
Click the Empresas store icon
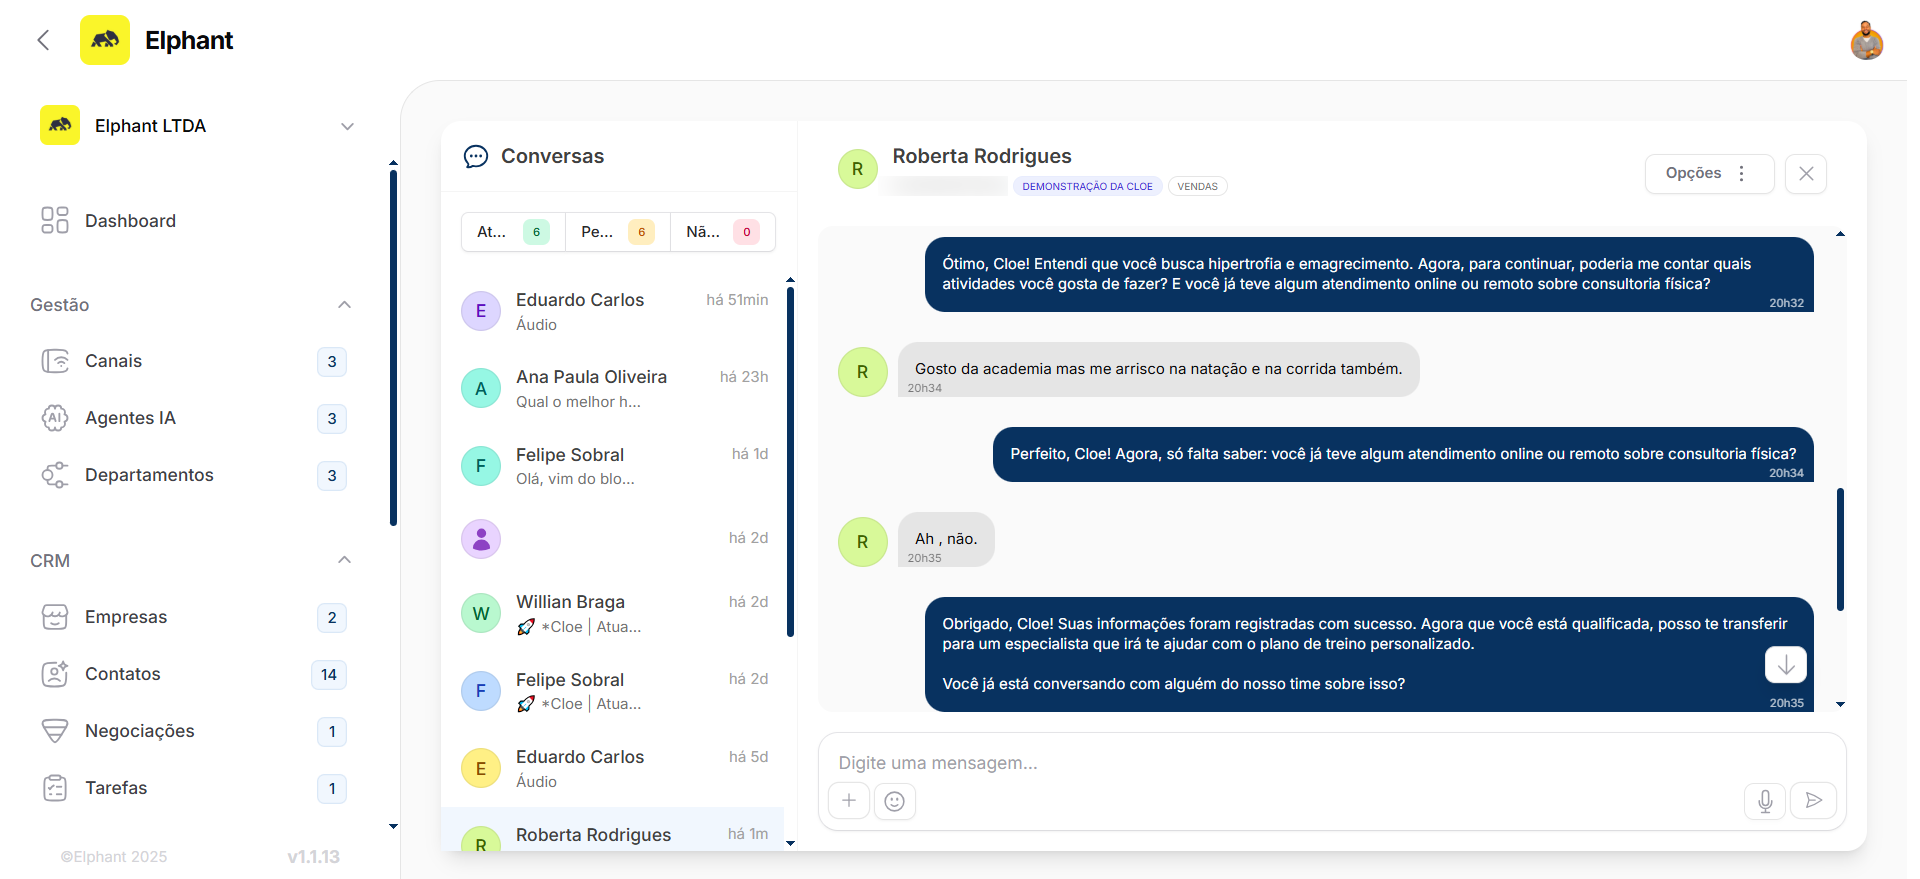pyautogui.click(x=55, y=617)
